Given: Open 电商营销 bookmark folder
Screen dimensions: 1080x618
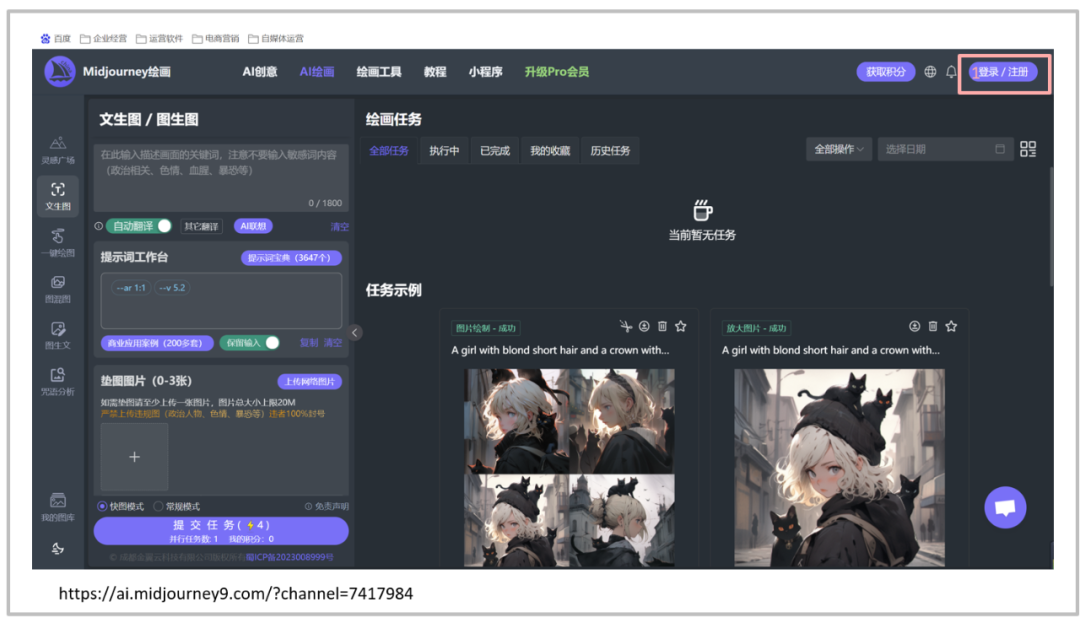Looking at the screenshot, I should pyautogui.click(x=215, y=39).
